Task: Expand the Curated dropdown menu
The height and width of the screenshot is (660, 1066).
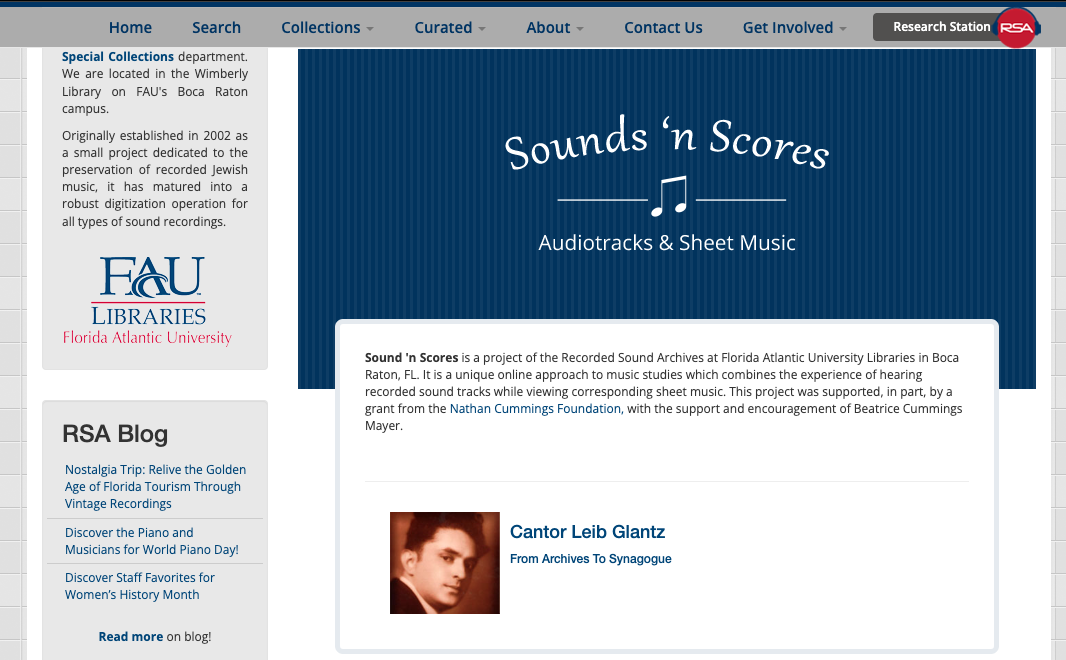Action: point(449,28)
